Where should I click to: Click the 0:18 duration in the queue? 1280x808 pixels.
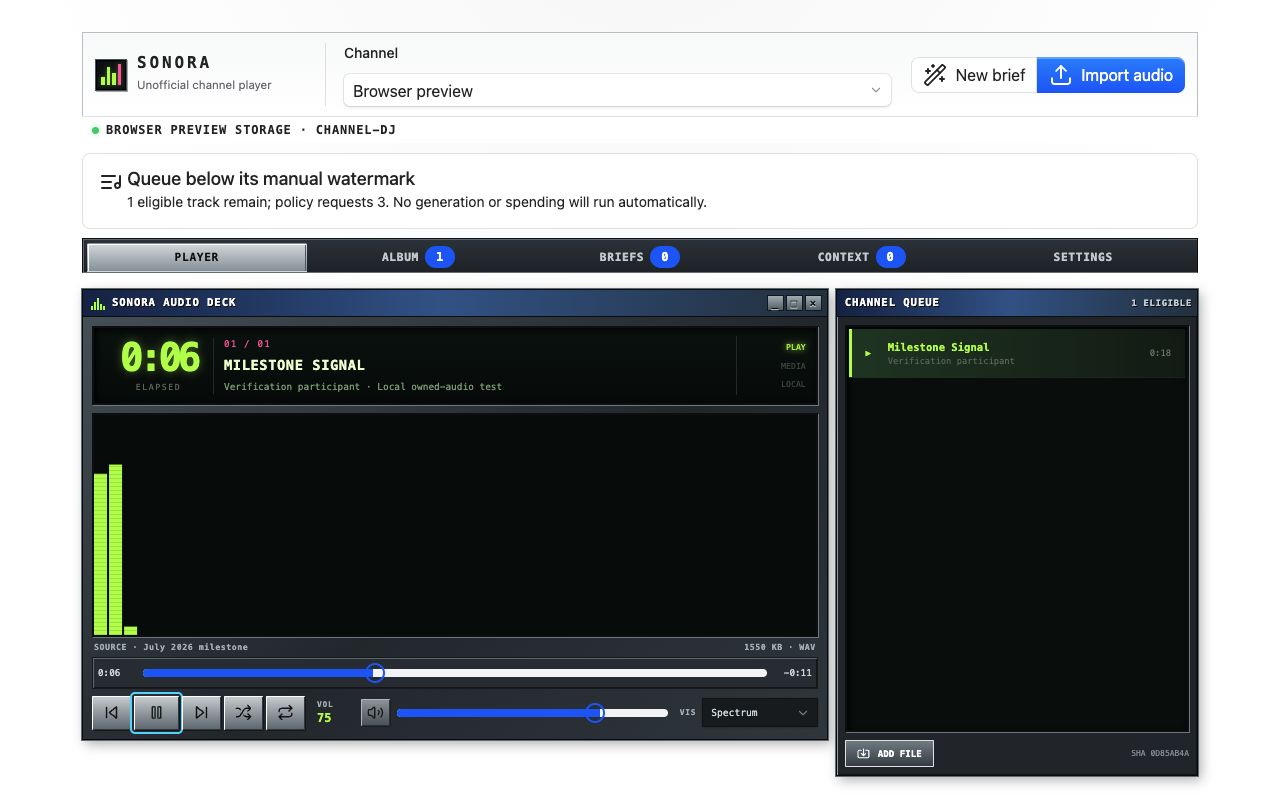pos(1160,353)
